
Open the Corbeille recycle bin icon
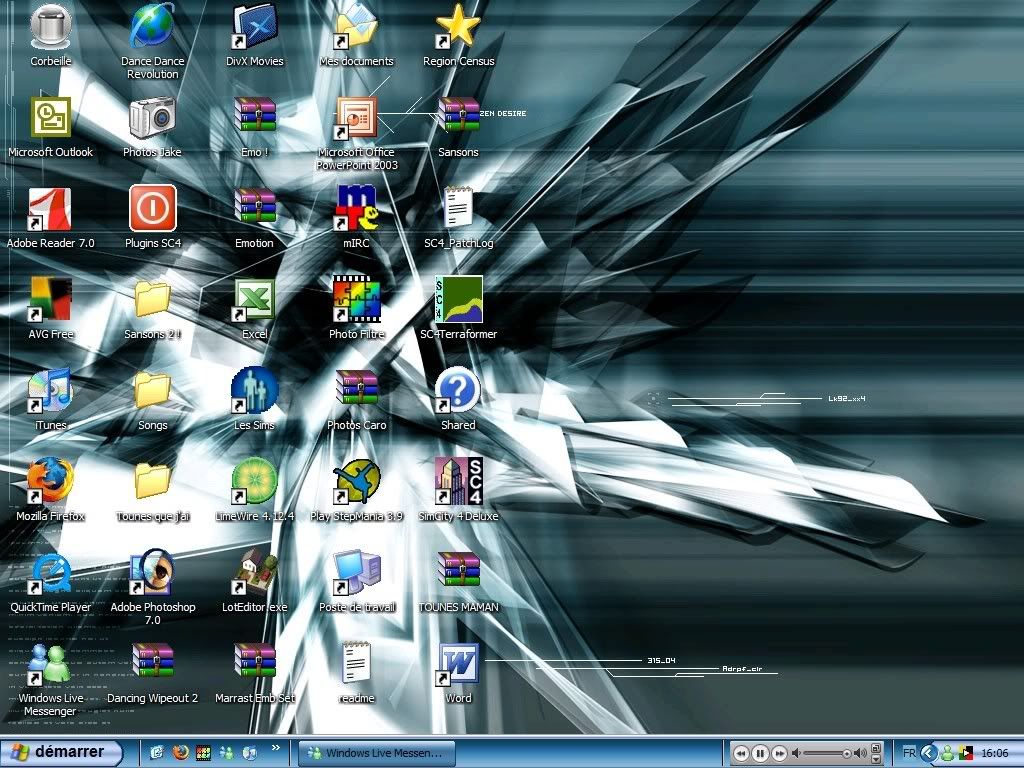pos(50,35)
